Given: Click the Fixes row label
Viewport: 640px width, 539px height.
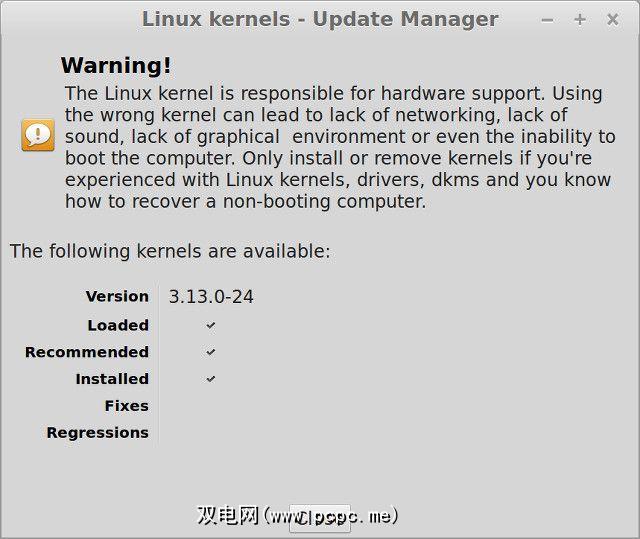Looking at the screenshot, I should point(126,406).
